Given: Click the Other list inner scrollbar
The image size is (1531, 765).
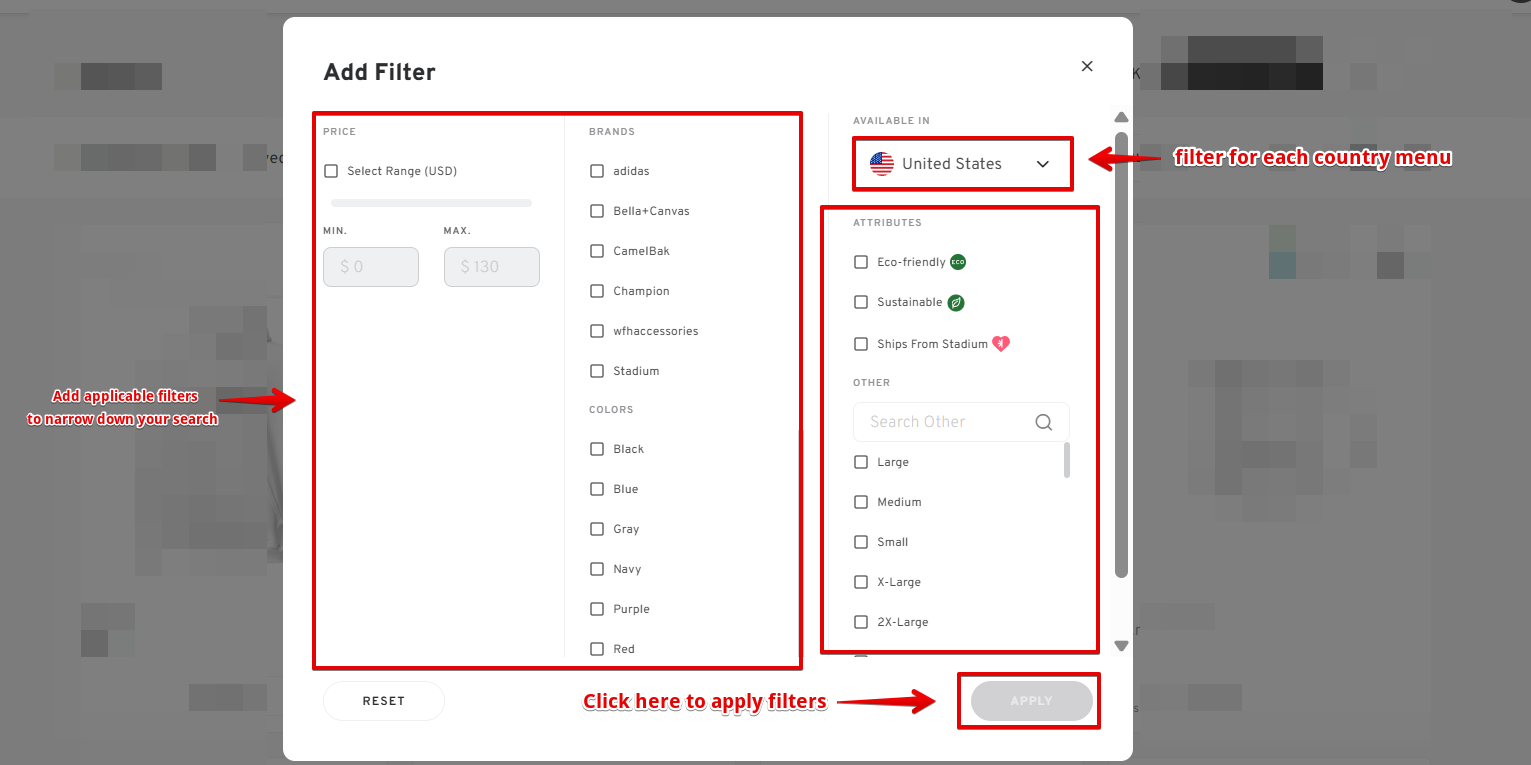Looking at the screenshot, I should point(1067,460).
